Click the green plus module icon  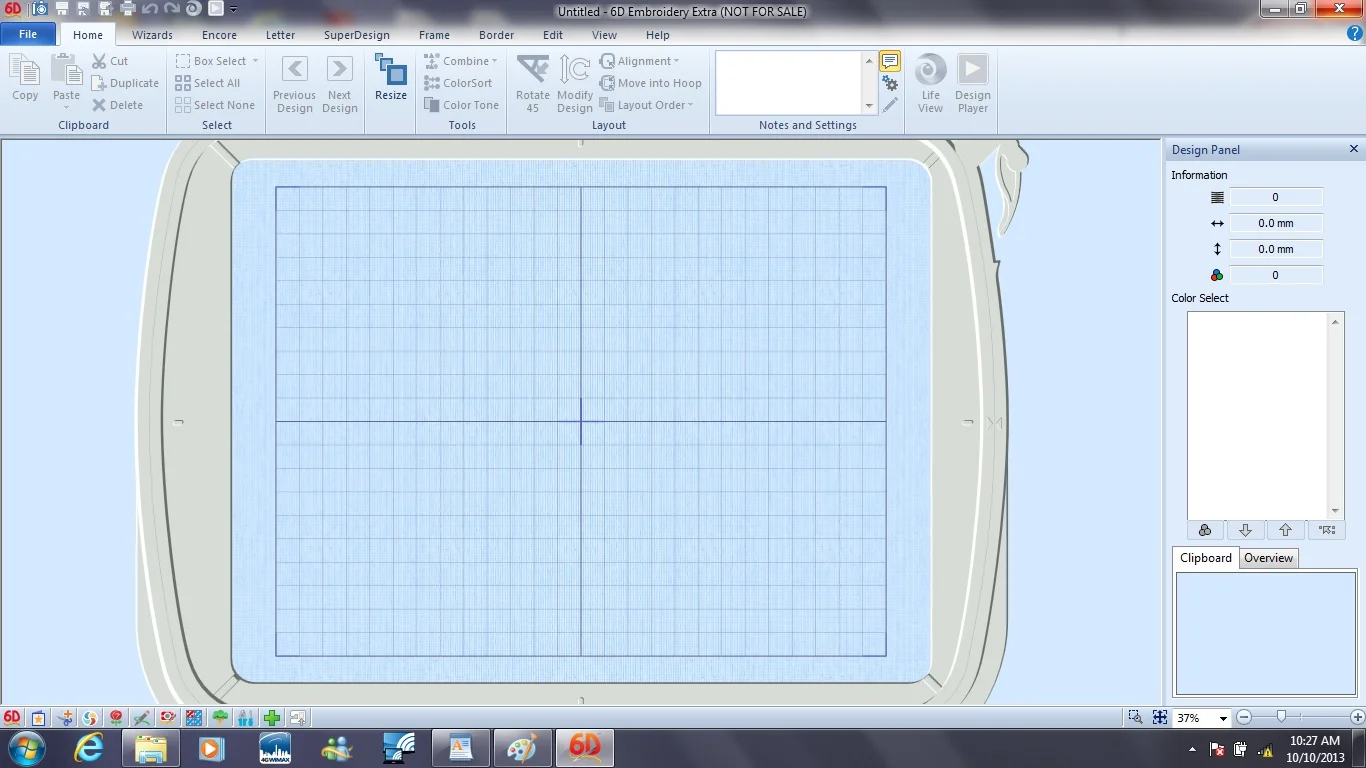(272, 718)
